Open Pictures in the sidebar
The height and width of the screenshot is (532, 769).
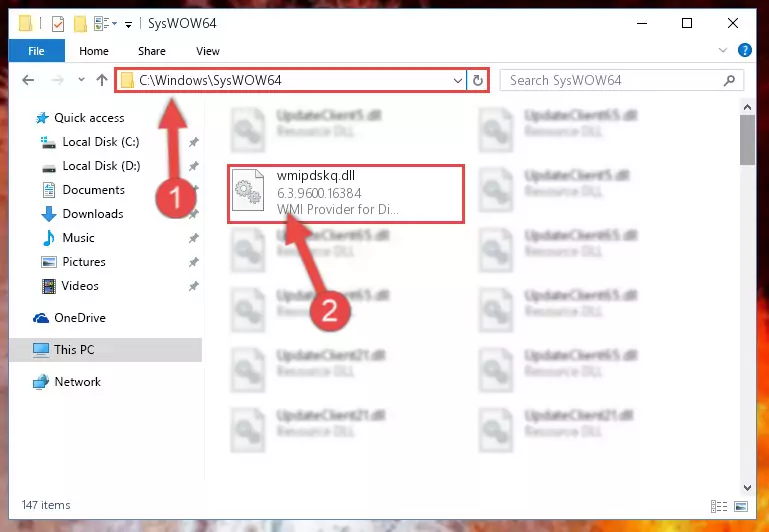coord(83,262)
